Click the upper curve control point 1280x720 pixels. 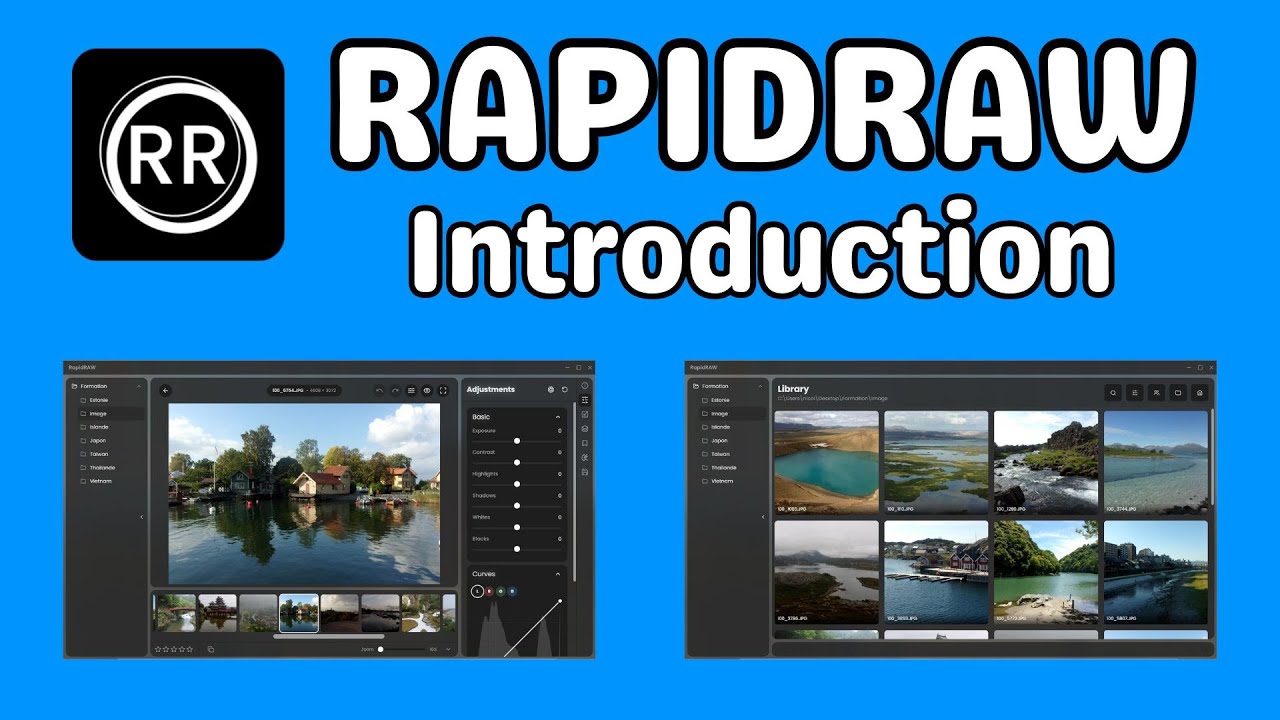tap(559, 601)
